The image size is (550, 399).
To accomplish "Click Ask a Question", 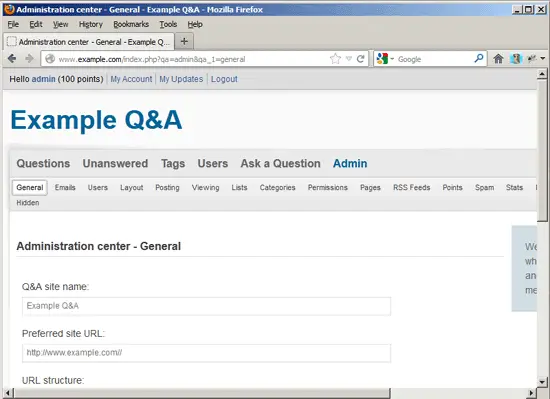I will click(x=280, y=163).
